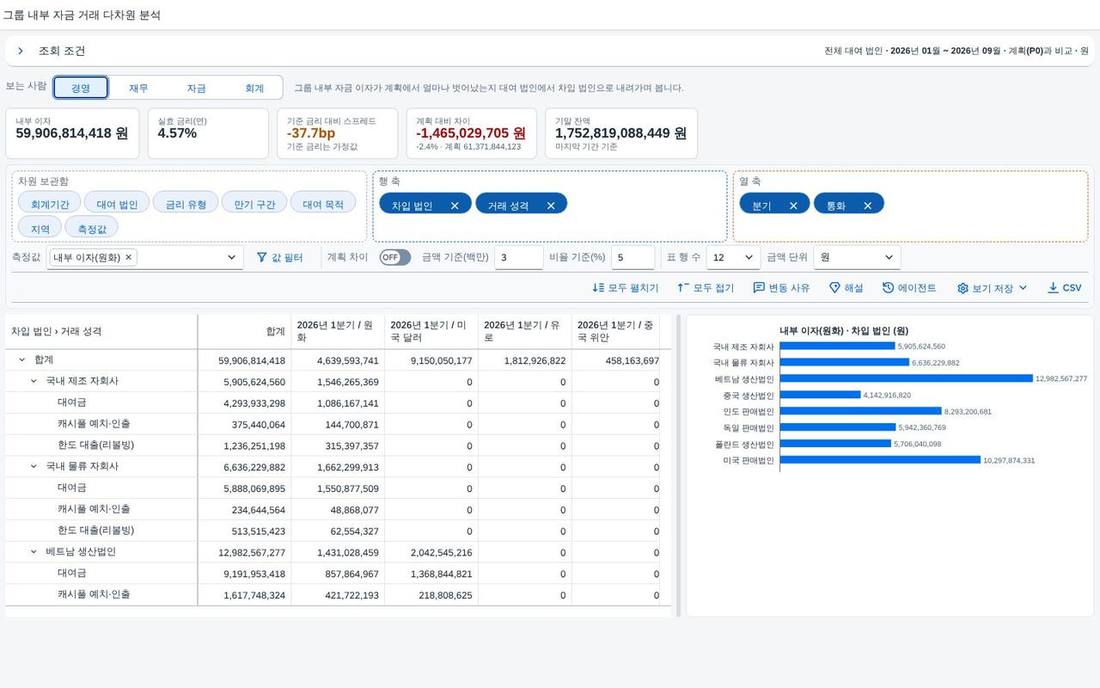Click the 기말 잔액 KPI card
This screenshot has height=688, width=1100.
[x=621, y=133]
